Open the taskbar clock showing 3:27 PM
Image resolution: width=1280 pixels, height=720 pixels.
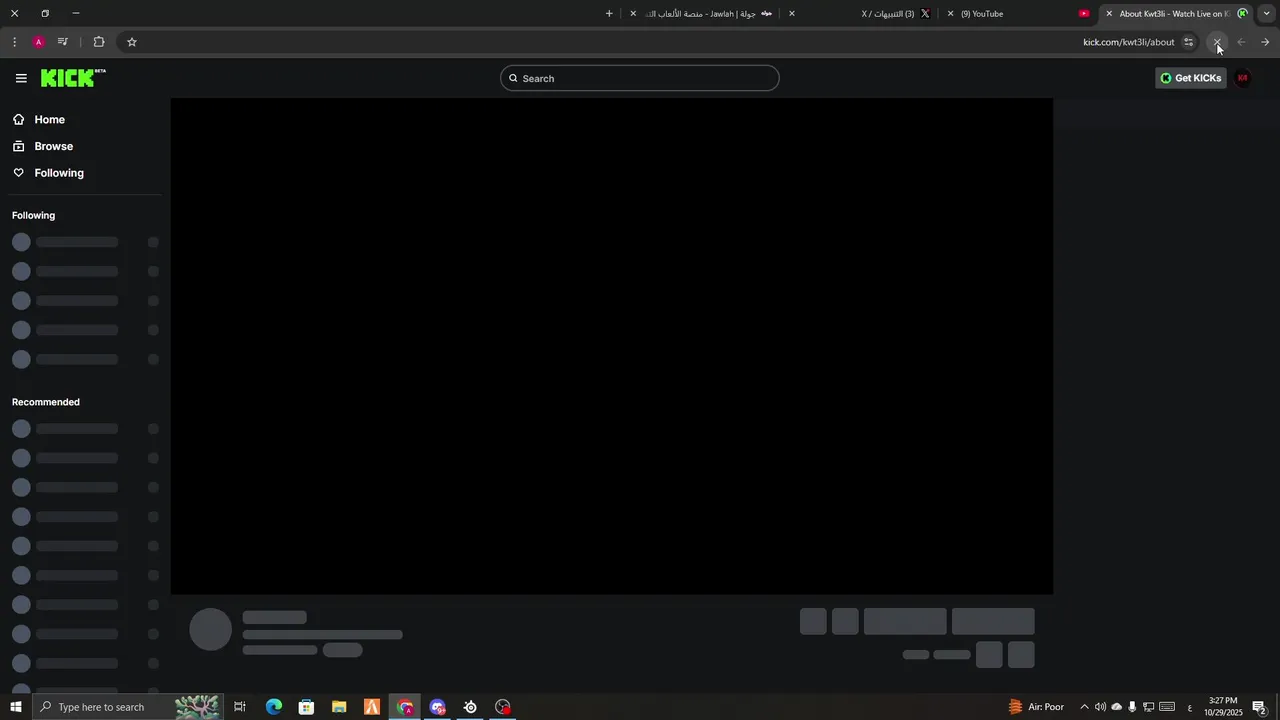pos(1223,707)
